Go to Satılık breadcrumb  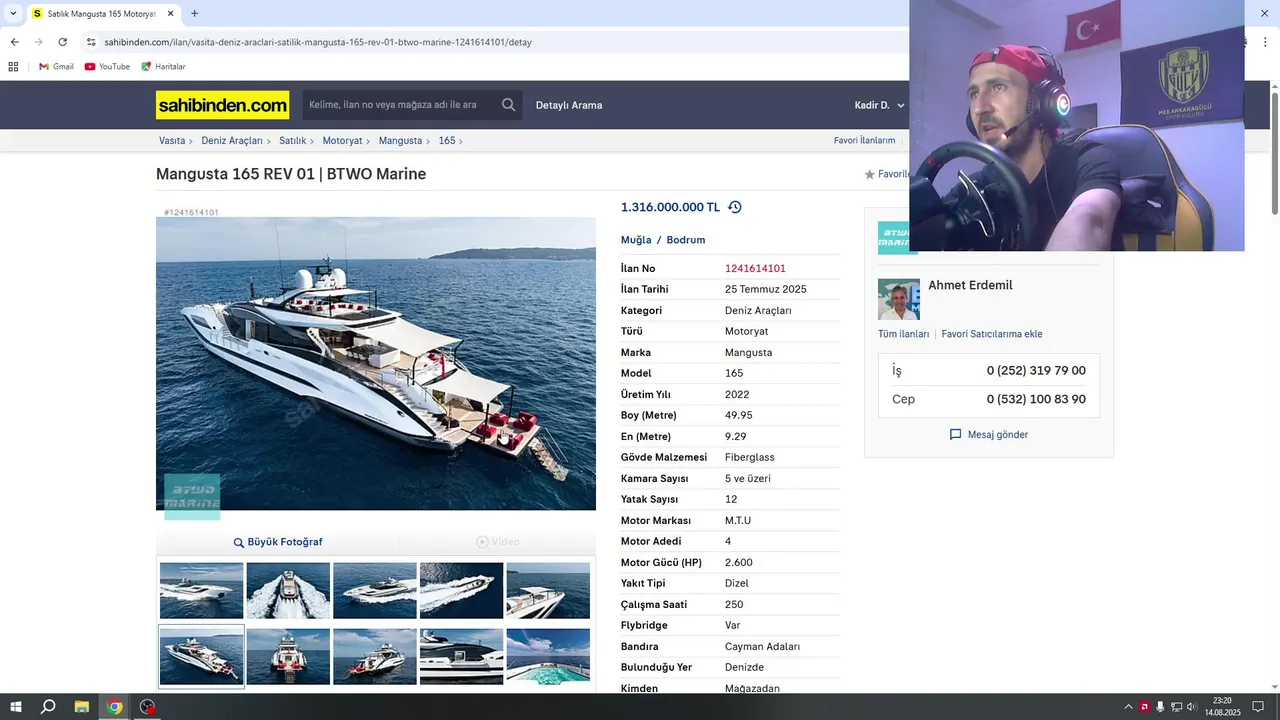pyautogui.click(x=292, y=141)
